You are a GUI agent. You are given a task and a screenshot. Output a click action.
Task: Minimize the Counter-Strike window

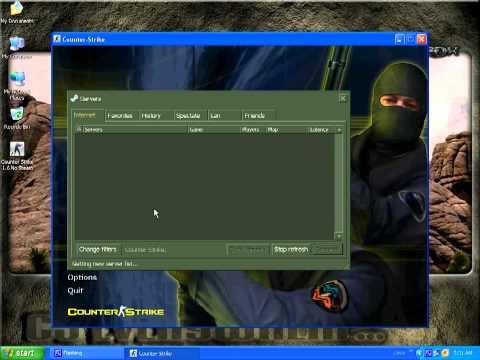point(399,39)
